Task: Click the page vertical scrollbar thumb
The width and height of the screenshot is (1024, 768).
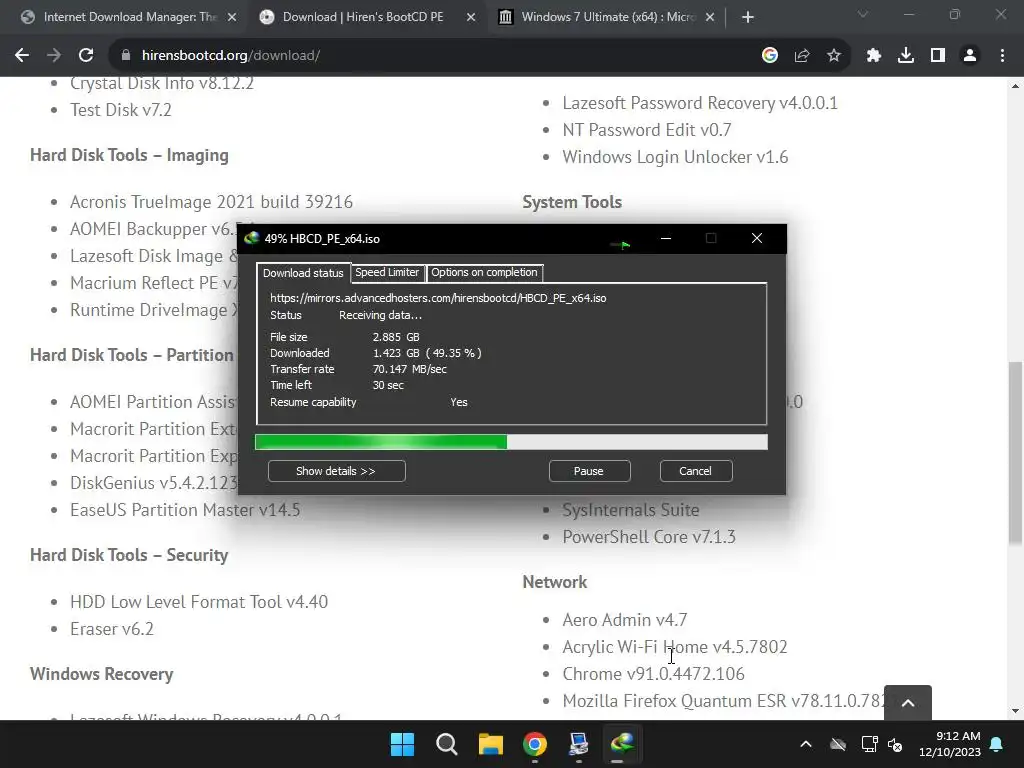Action: tap(1015, 452)
